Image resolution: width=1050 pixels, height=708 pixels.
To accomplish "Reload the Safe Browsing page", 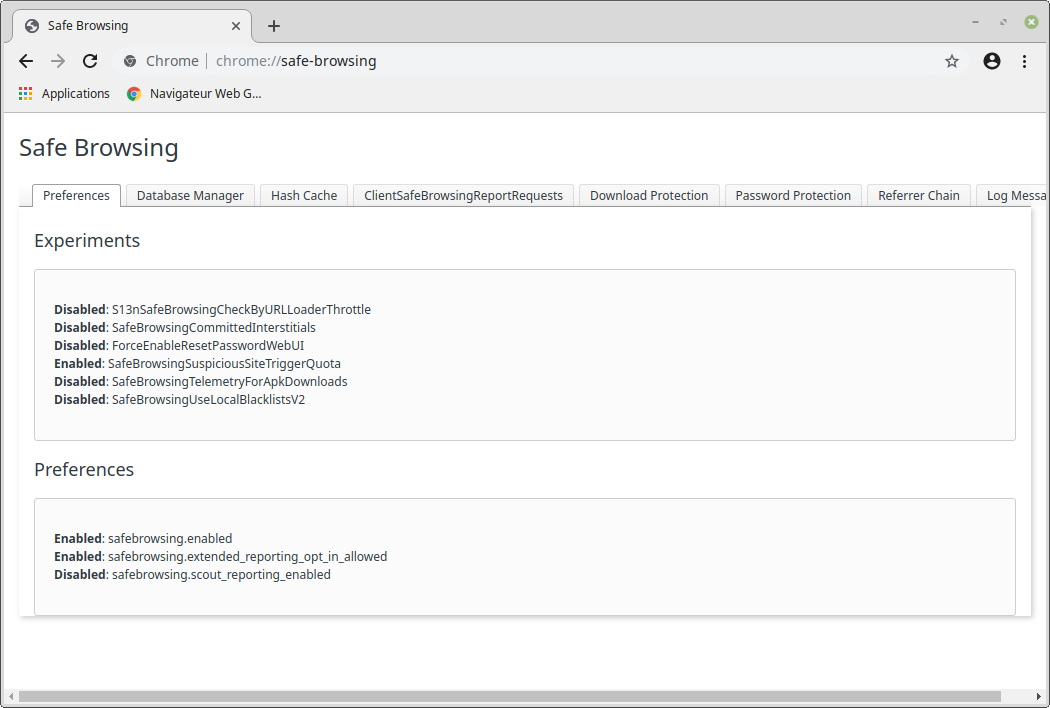I will click(x=90, y=61).
